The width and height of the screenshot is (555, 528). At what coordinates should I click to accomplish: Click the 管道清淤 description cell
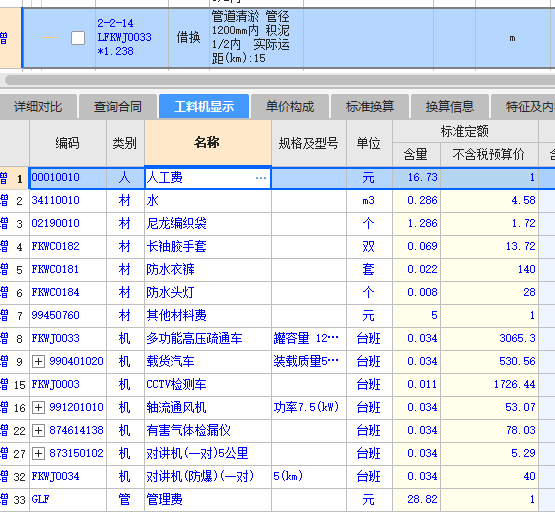tap(256, 38)
